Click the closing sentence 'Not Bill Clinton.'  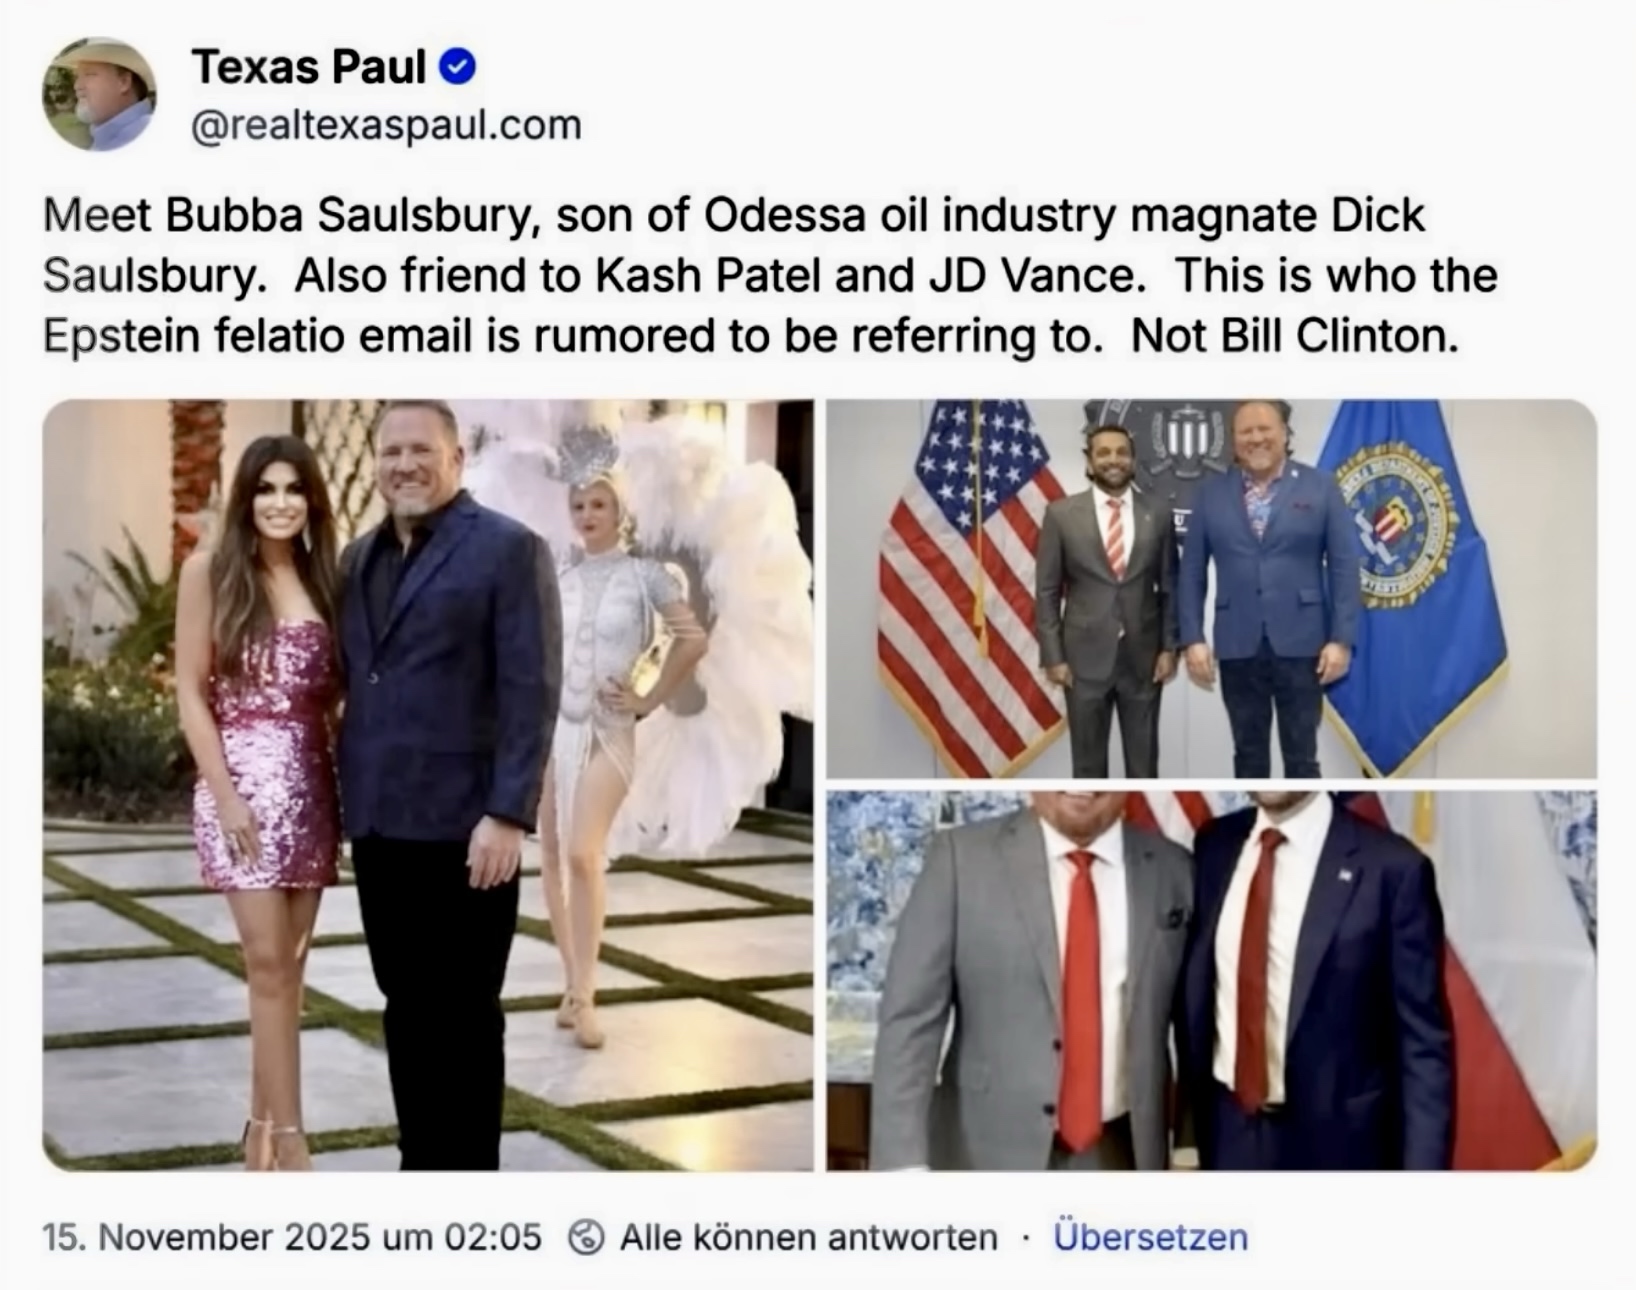[x=1295, y=336]
